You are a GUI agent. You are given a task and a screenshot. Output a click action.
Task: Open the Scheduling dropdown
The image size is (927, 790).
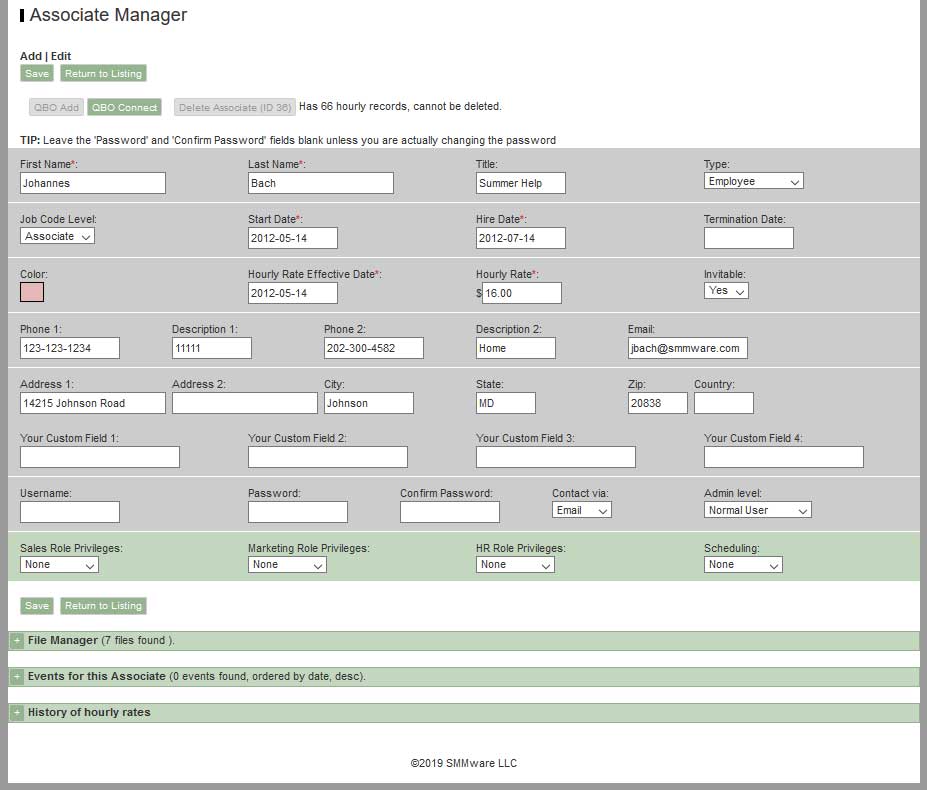pyautogui.click(x=743, y=565)
